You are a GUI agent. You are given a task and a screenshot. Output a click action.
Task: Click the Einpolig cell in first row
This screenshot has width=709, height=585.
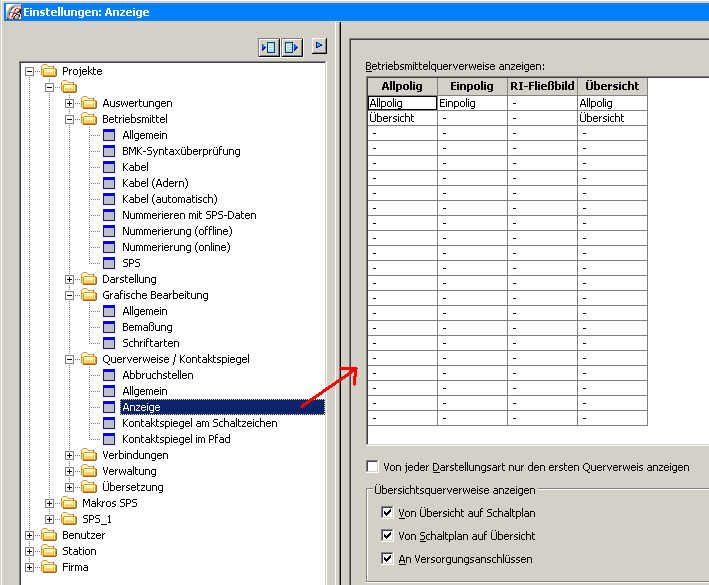(472, 103)
